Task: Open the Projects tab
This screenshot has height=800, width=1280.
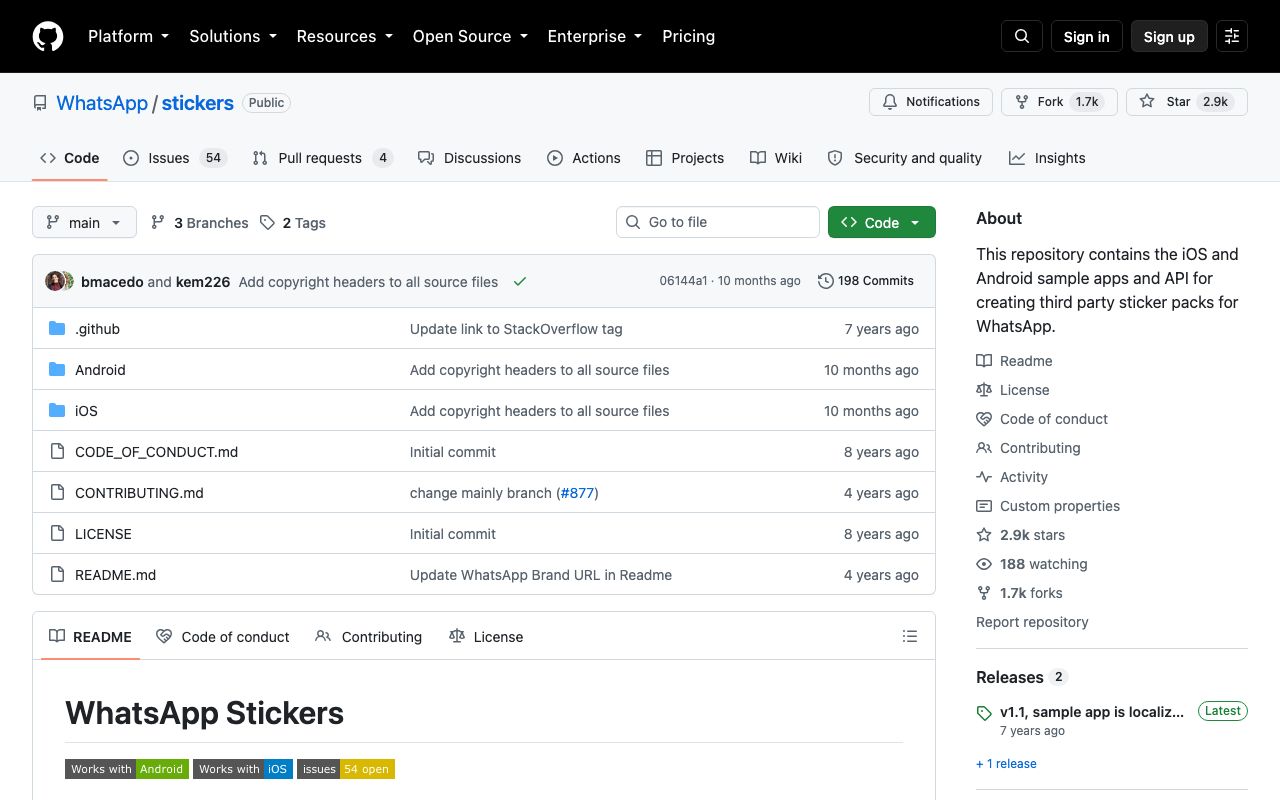Action: [685, 158]
